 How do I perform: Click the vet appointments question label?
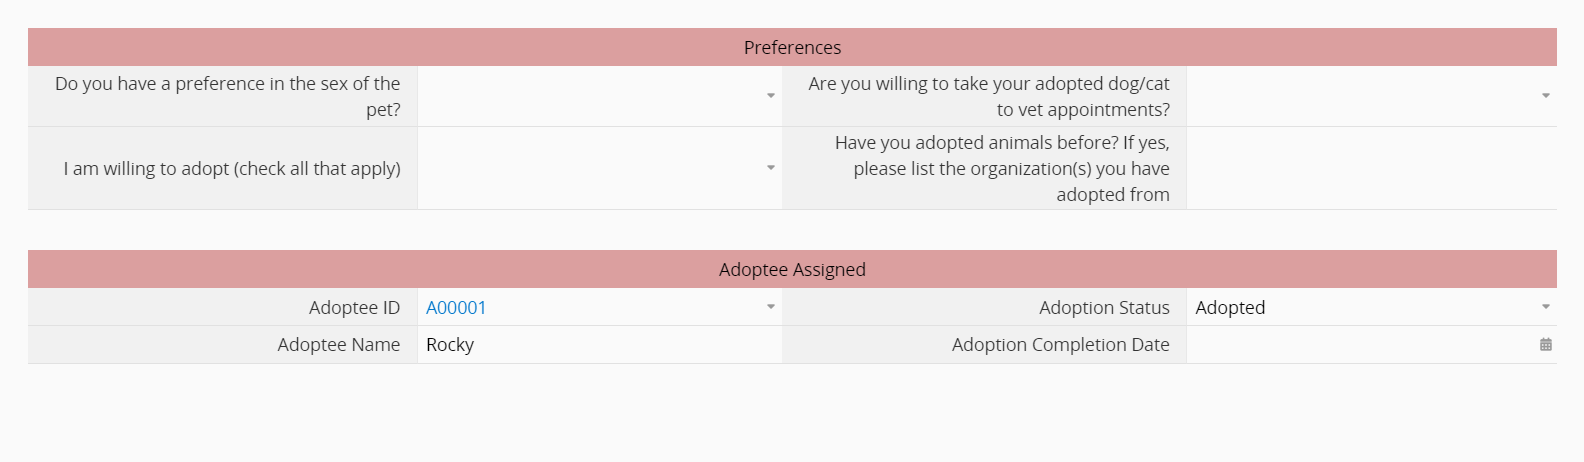[x=989, y=96]
